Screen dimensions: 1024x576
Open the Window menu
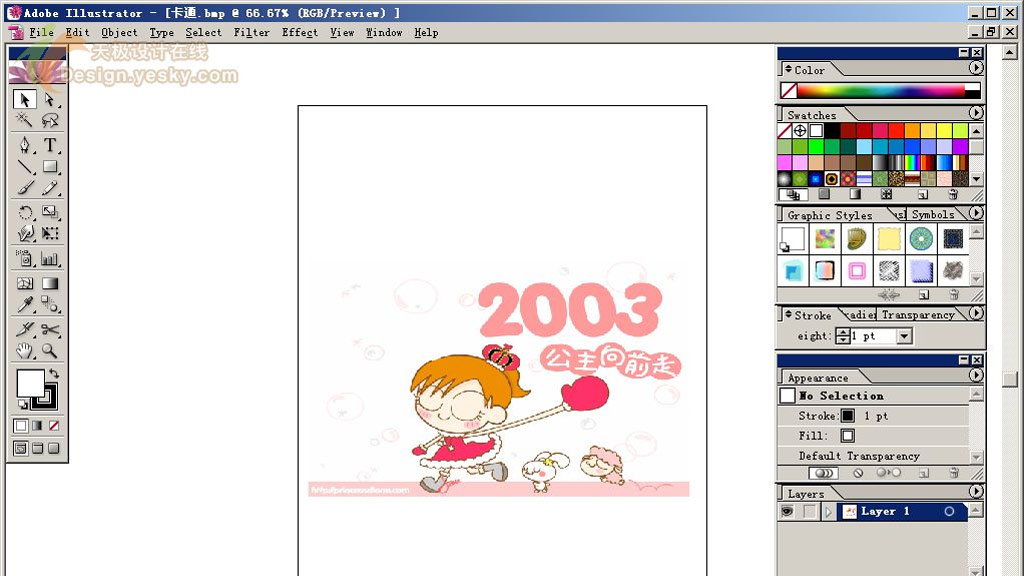[x=384, y=32]
